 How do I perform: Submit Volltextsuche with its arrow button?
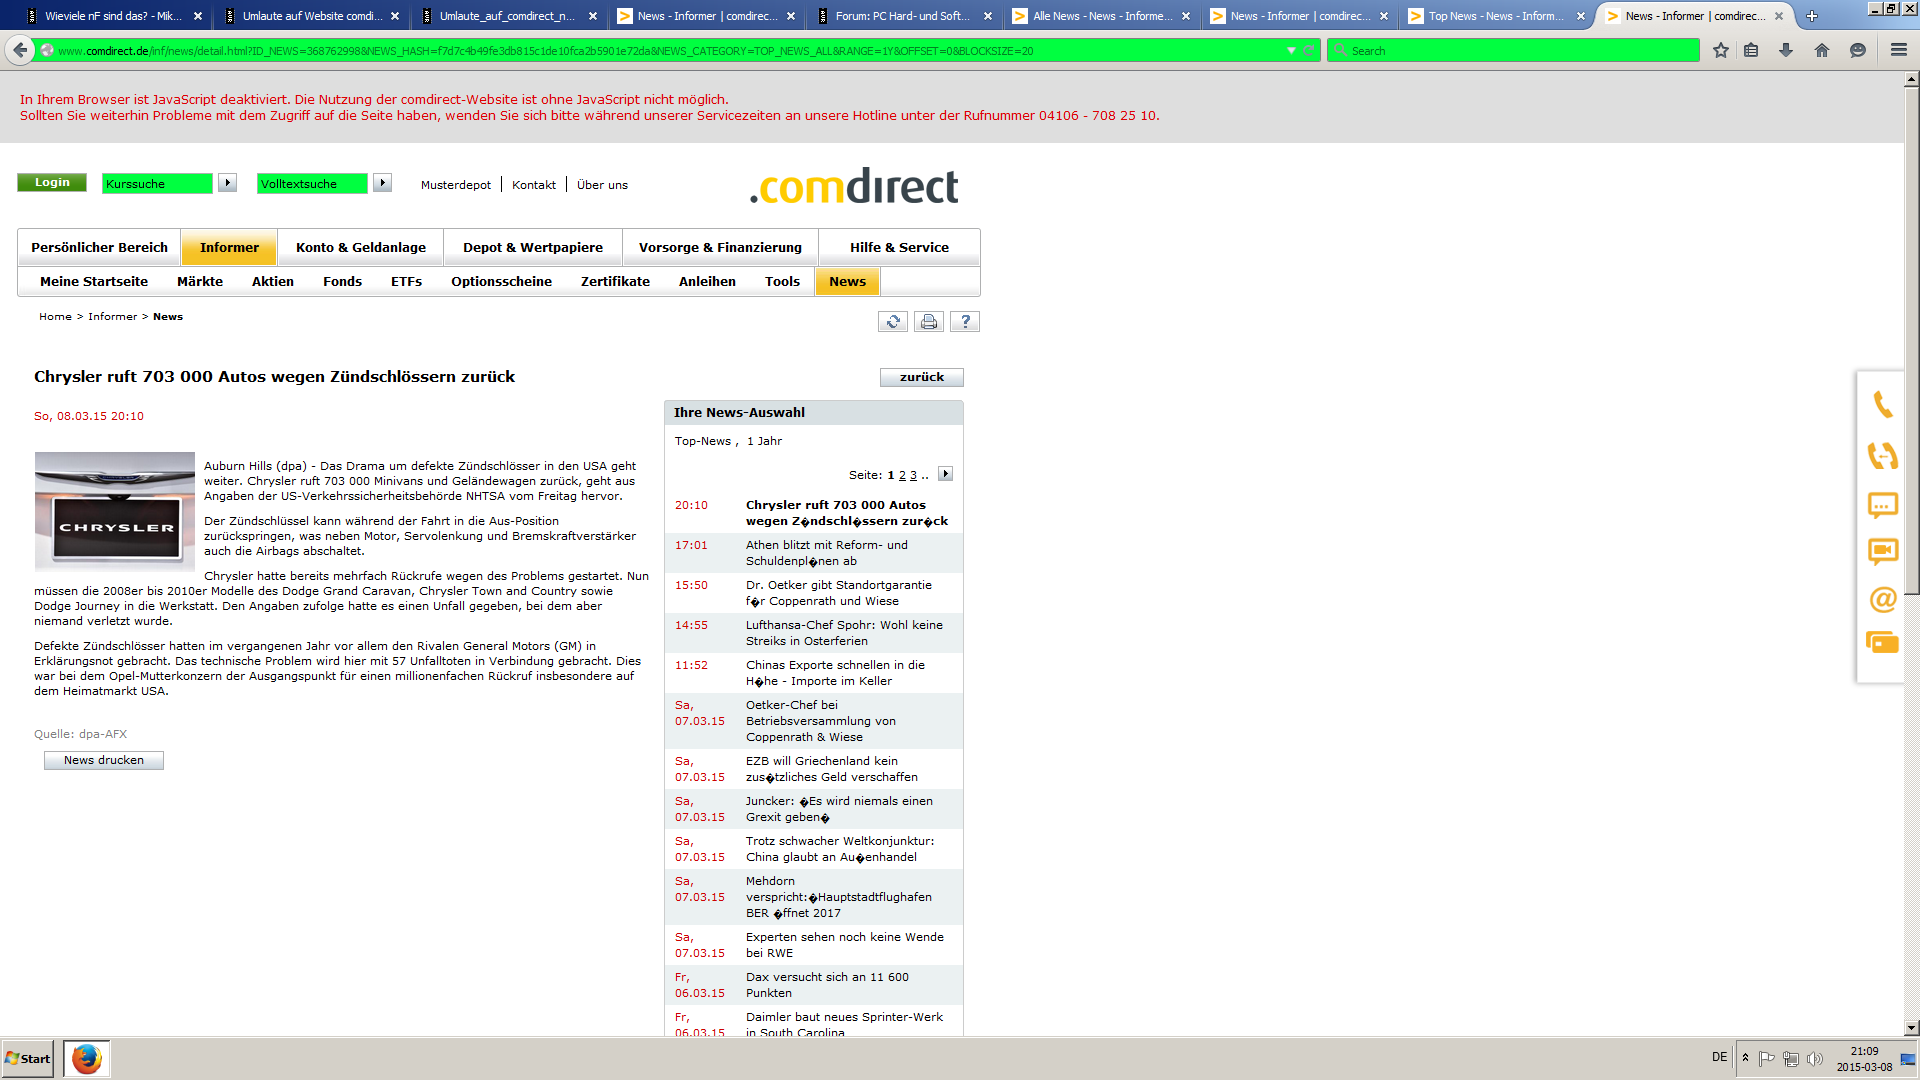383,183
